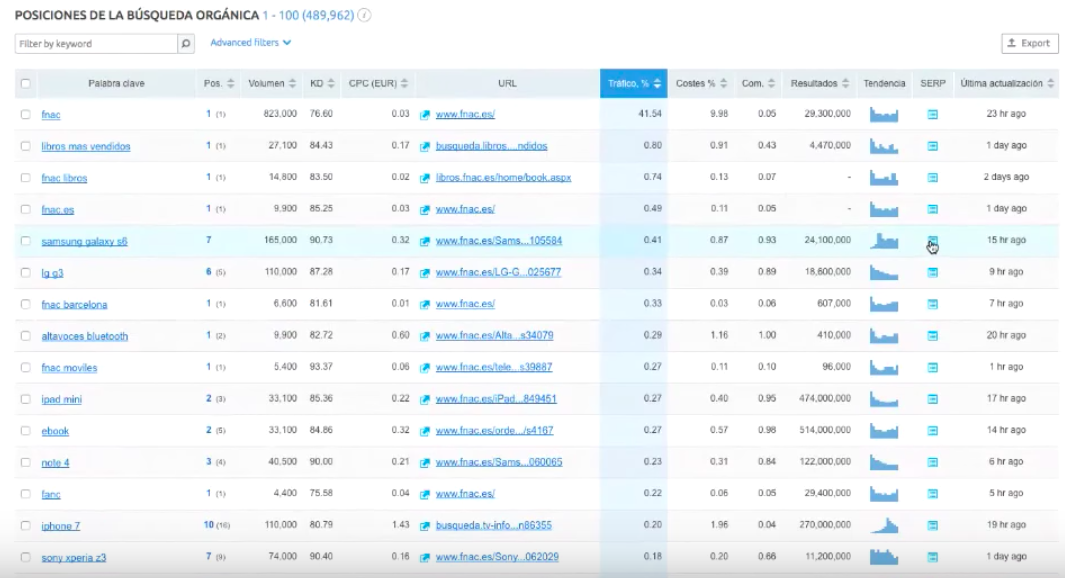Expand the Advanced filters dropdown
The image size is (1065, 578).
(x=251, y=43)
